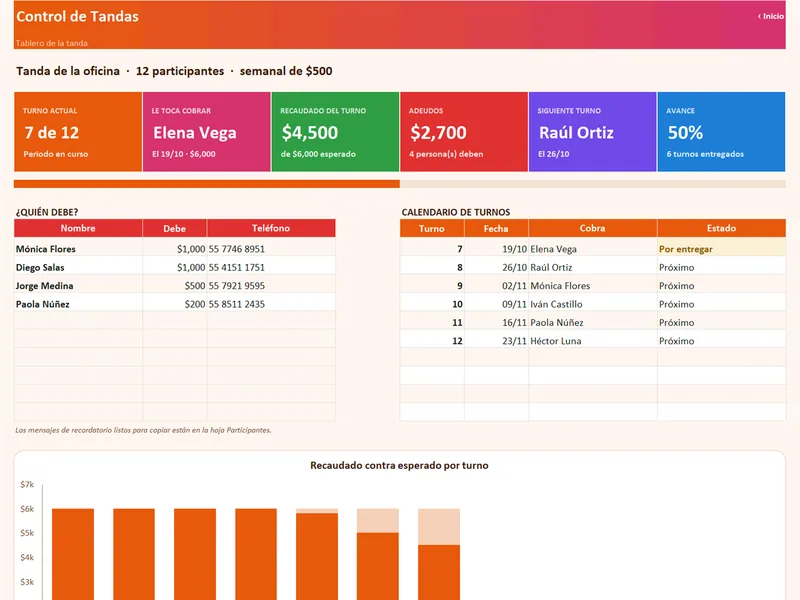
Task: Click turn number 10 cell
Action: (432, 304)
